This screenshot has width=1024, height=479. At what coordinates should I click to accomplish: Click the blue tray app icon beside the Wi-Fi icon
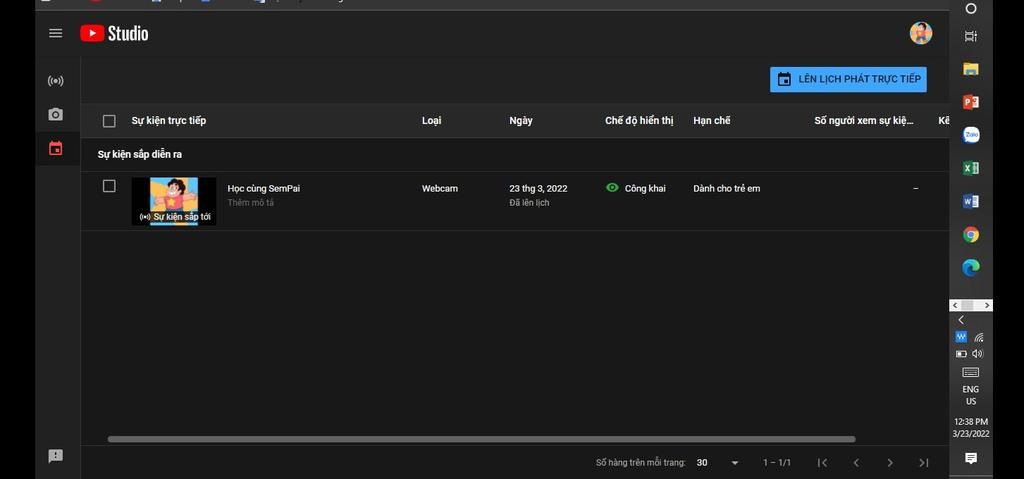point(961,337)
